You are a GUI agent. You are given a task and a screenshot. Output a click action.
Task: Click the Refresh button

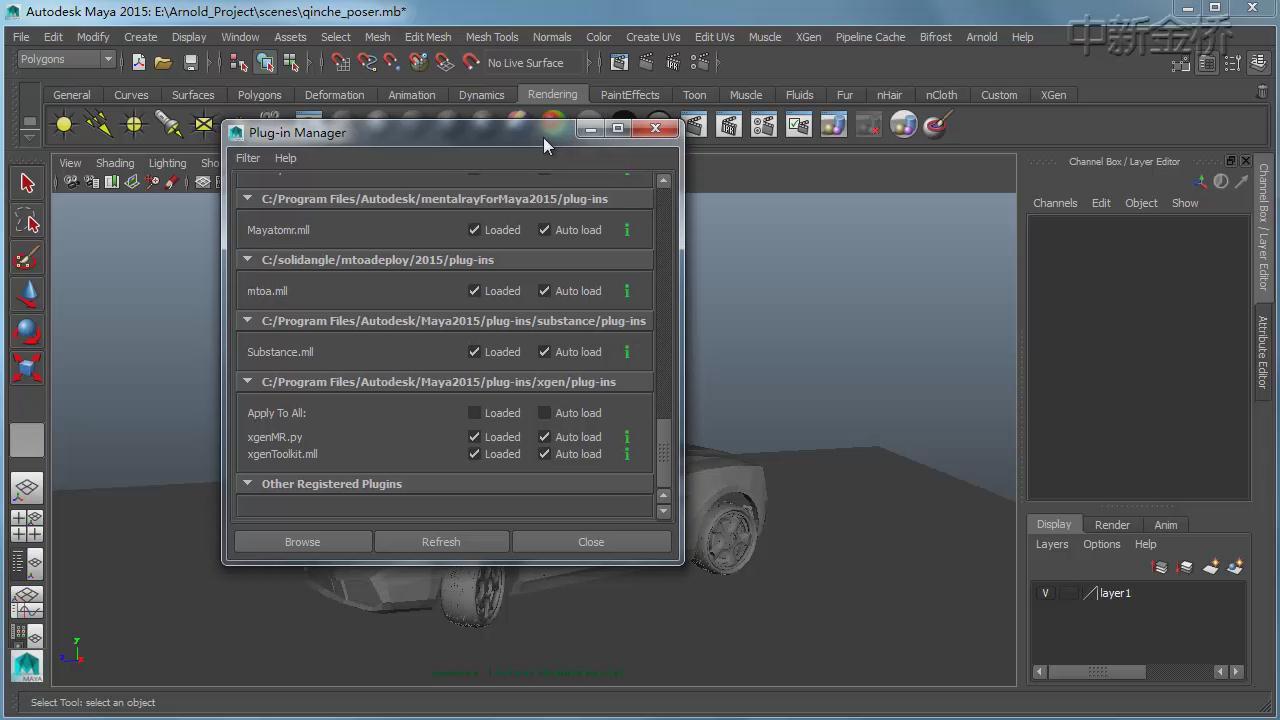coord(441,542)
